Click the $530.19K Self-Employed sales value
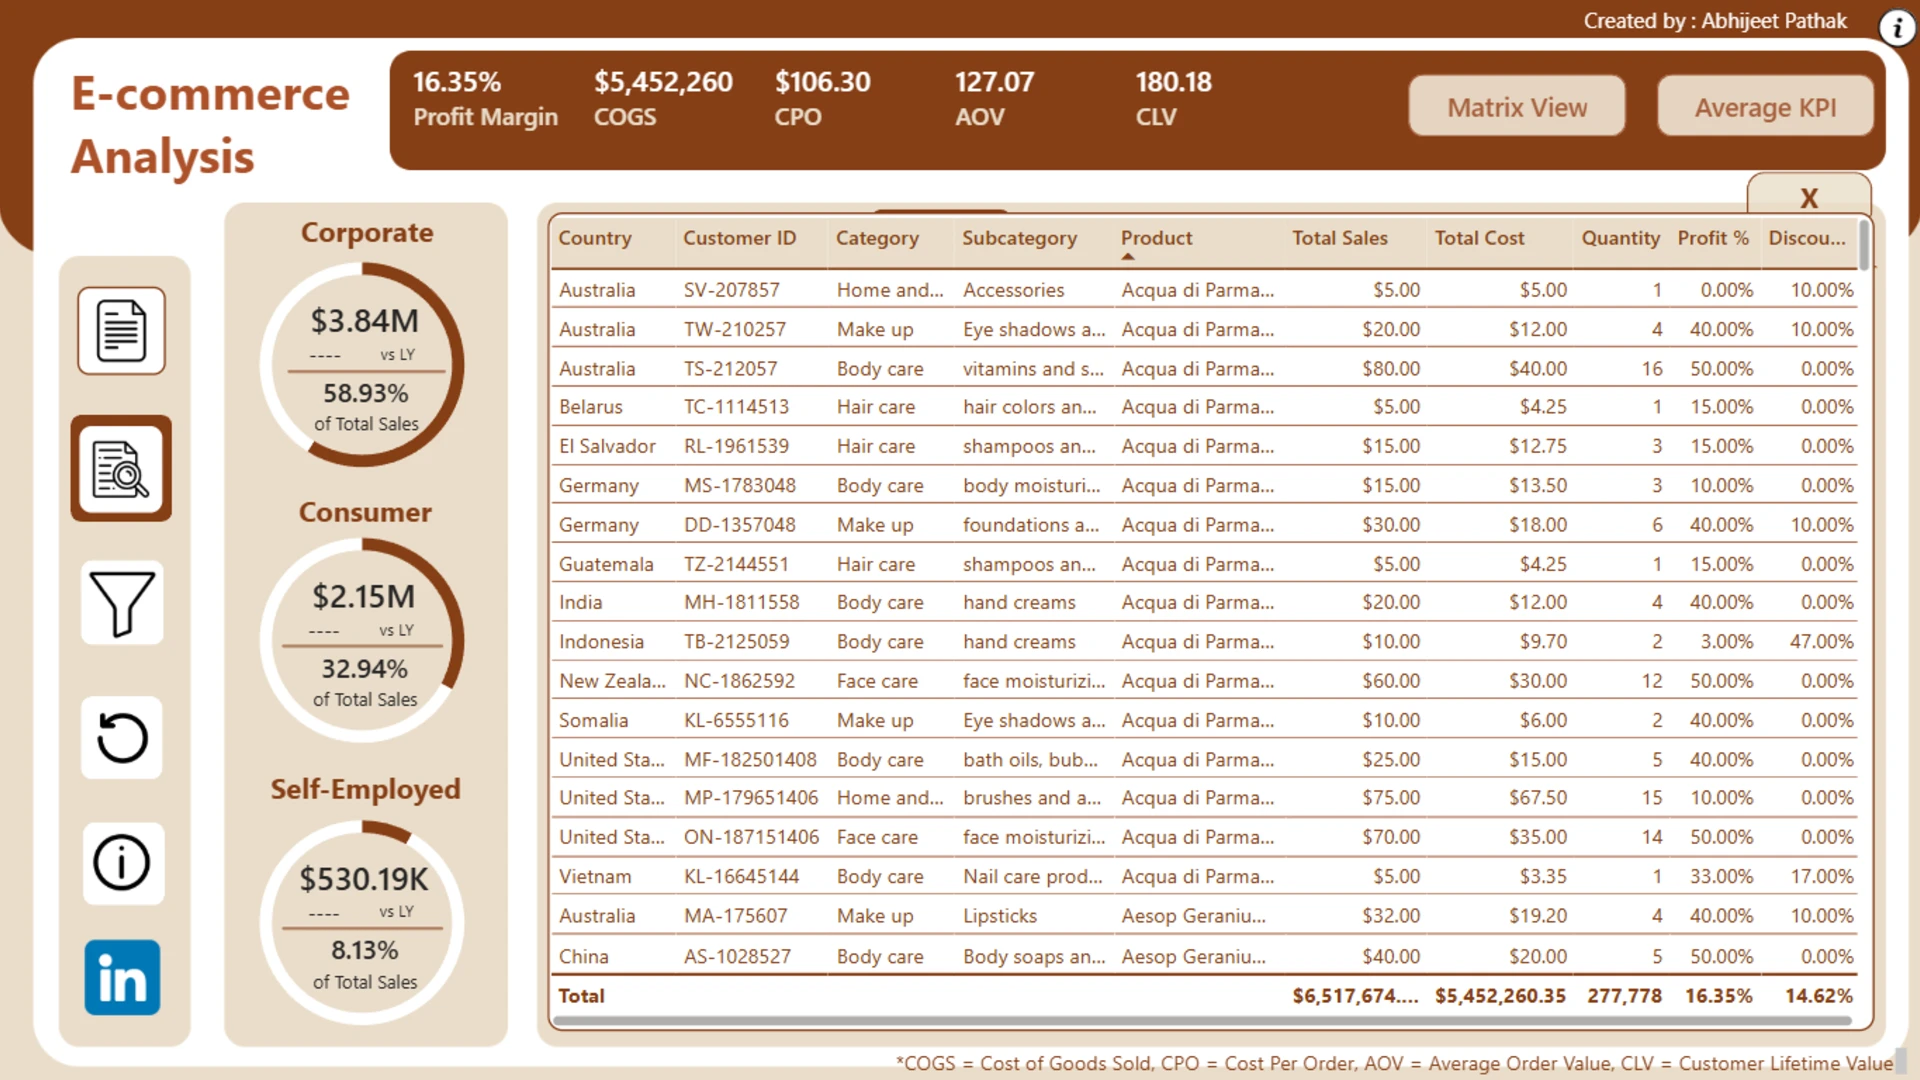 pos(364,879)
